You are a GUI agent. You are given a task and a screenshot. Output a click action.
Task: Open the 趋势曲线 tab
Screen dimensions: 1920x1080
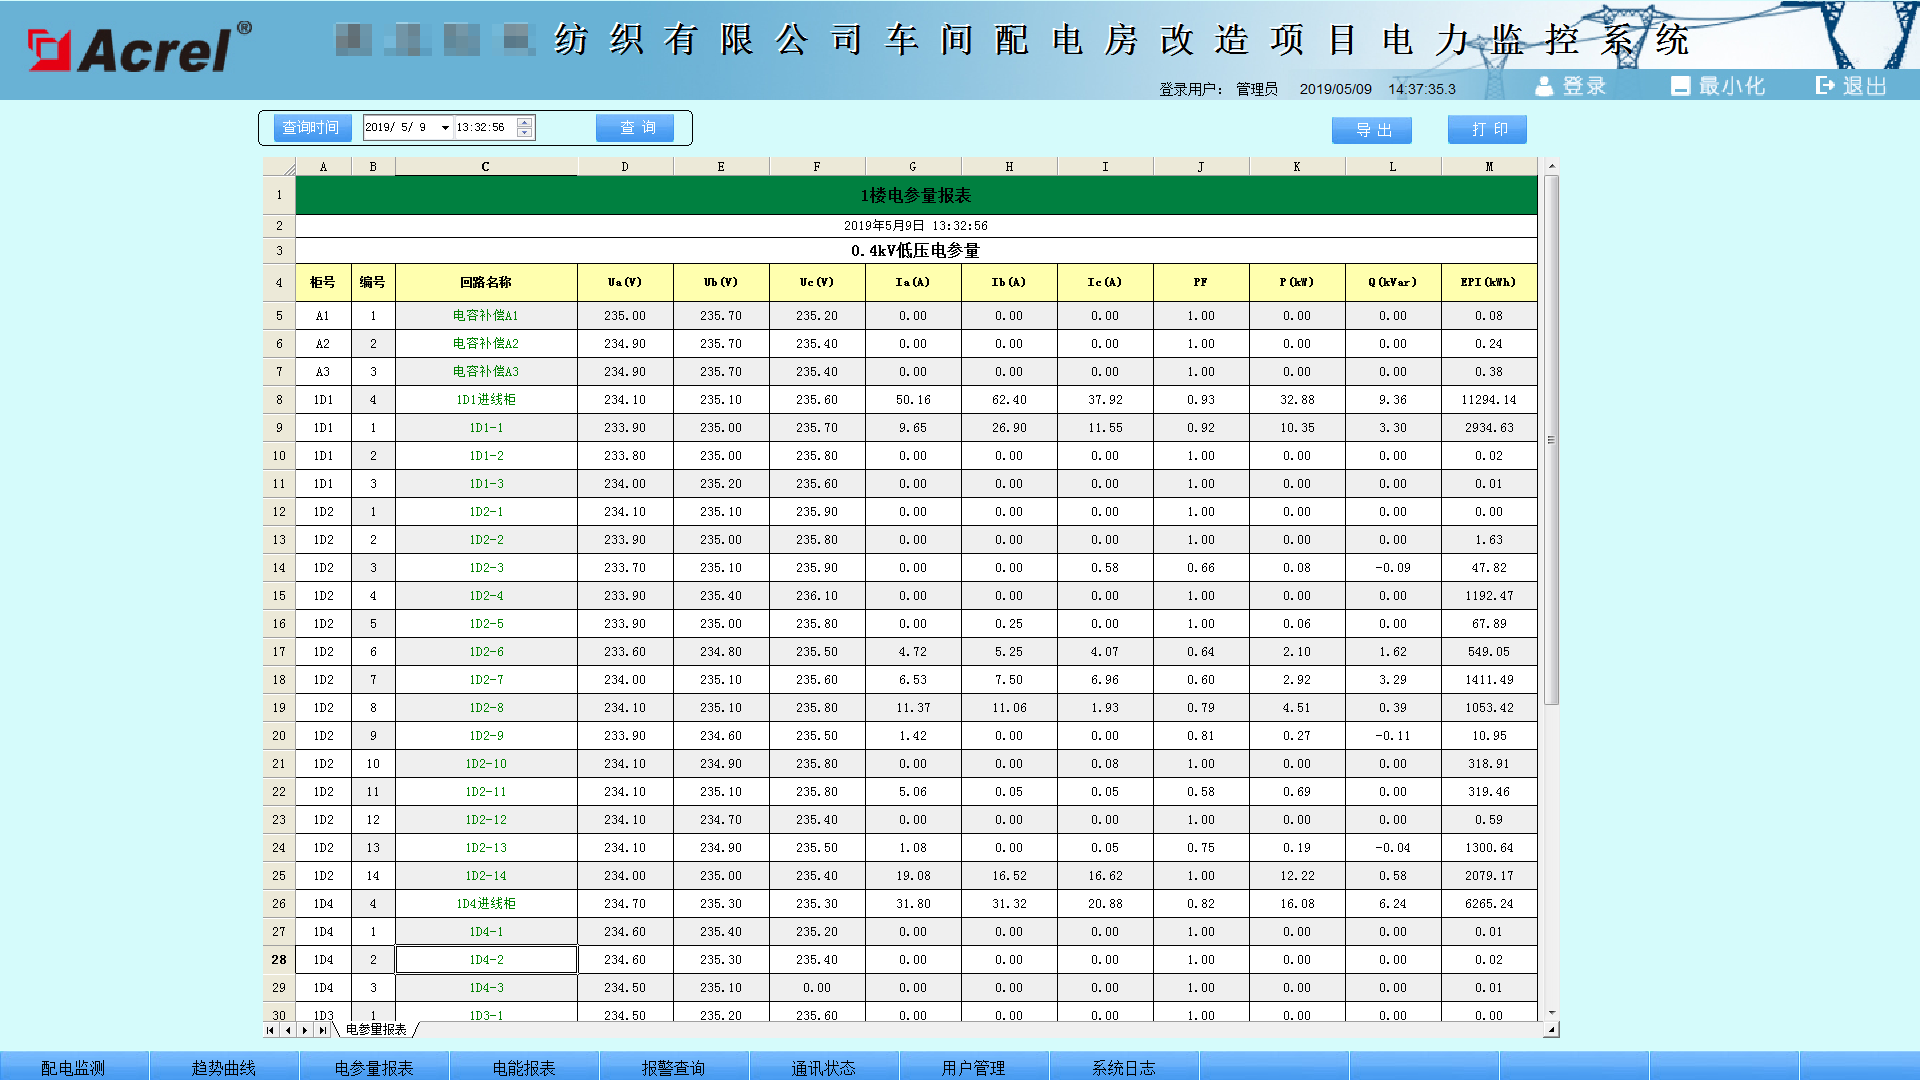coord(224,1067)
